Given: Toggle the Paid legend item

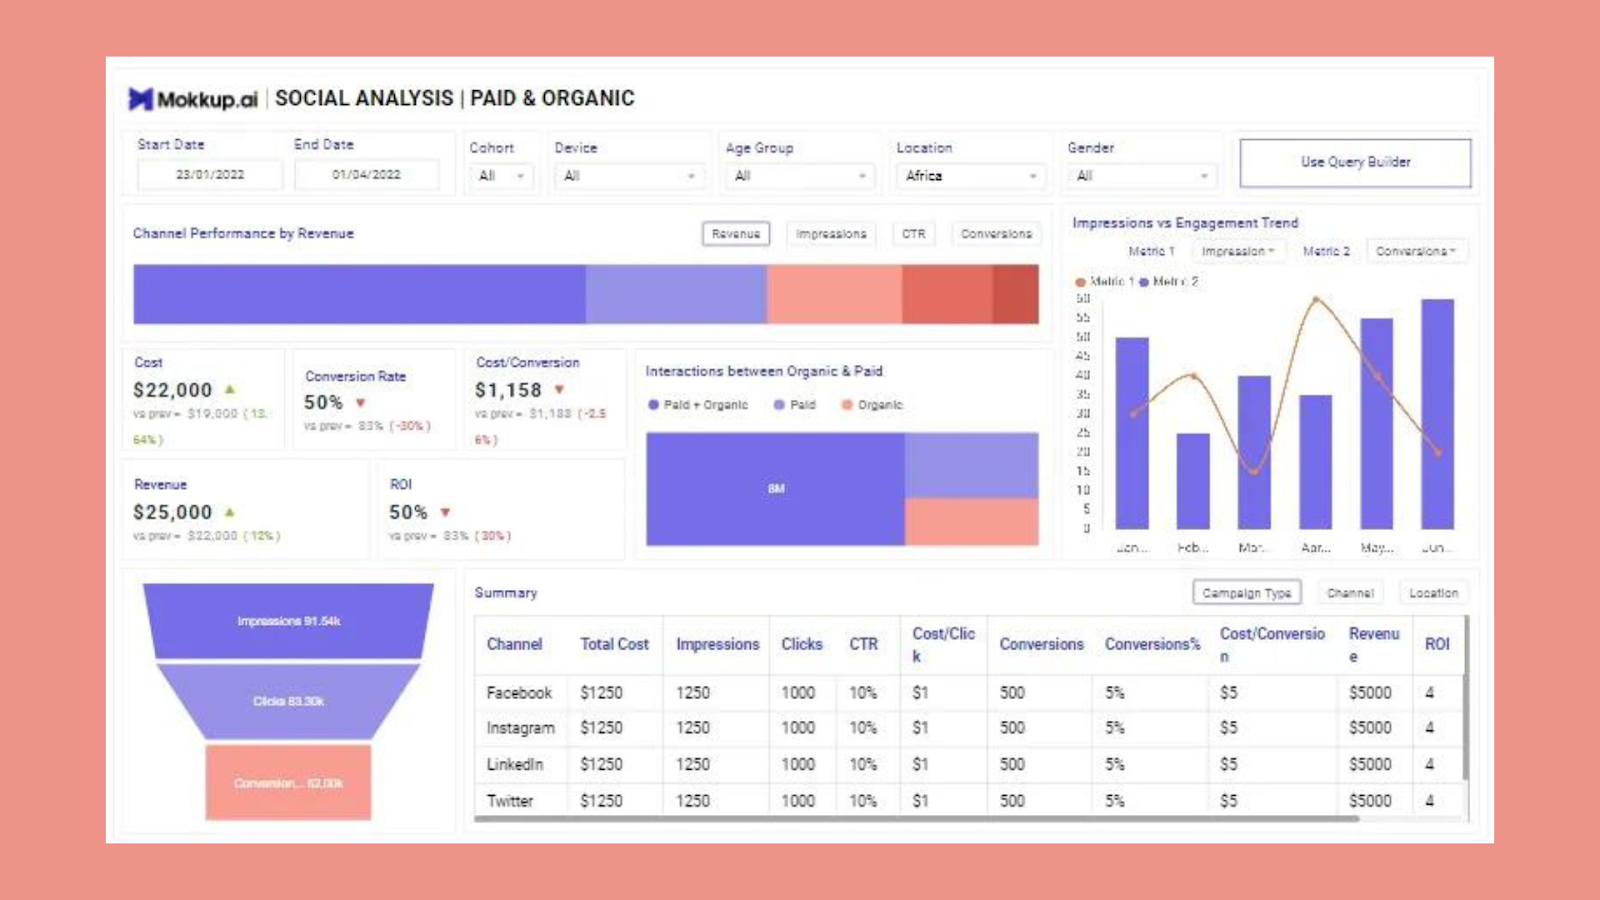Looking at the screenshot, I should pos(795,405).
